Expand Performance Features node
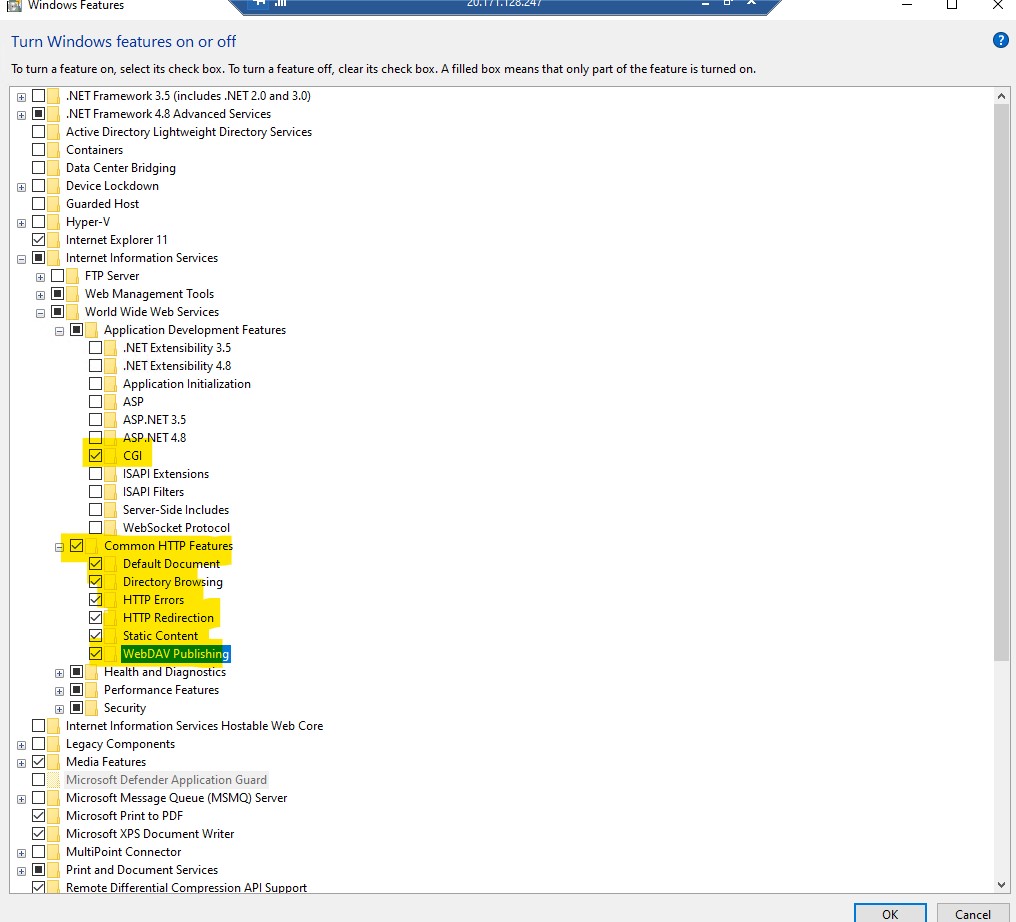 [x=59, y=691]
